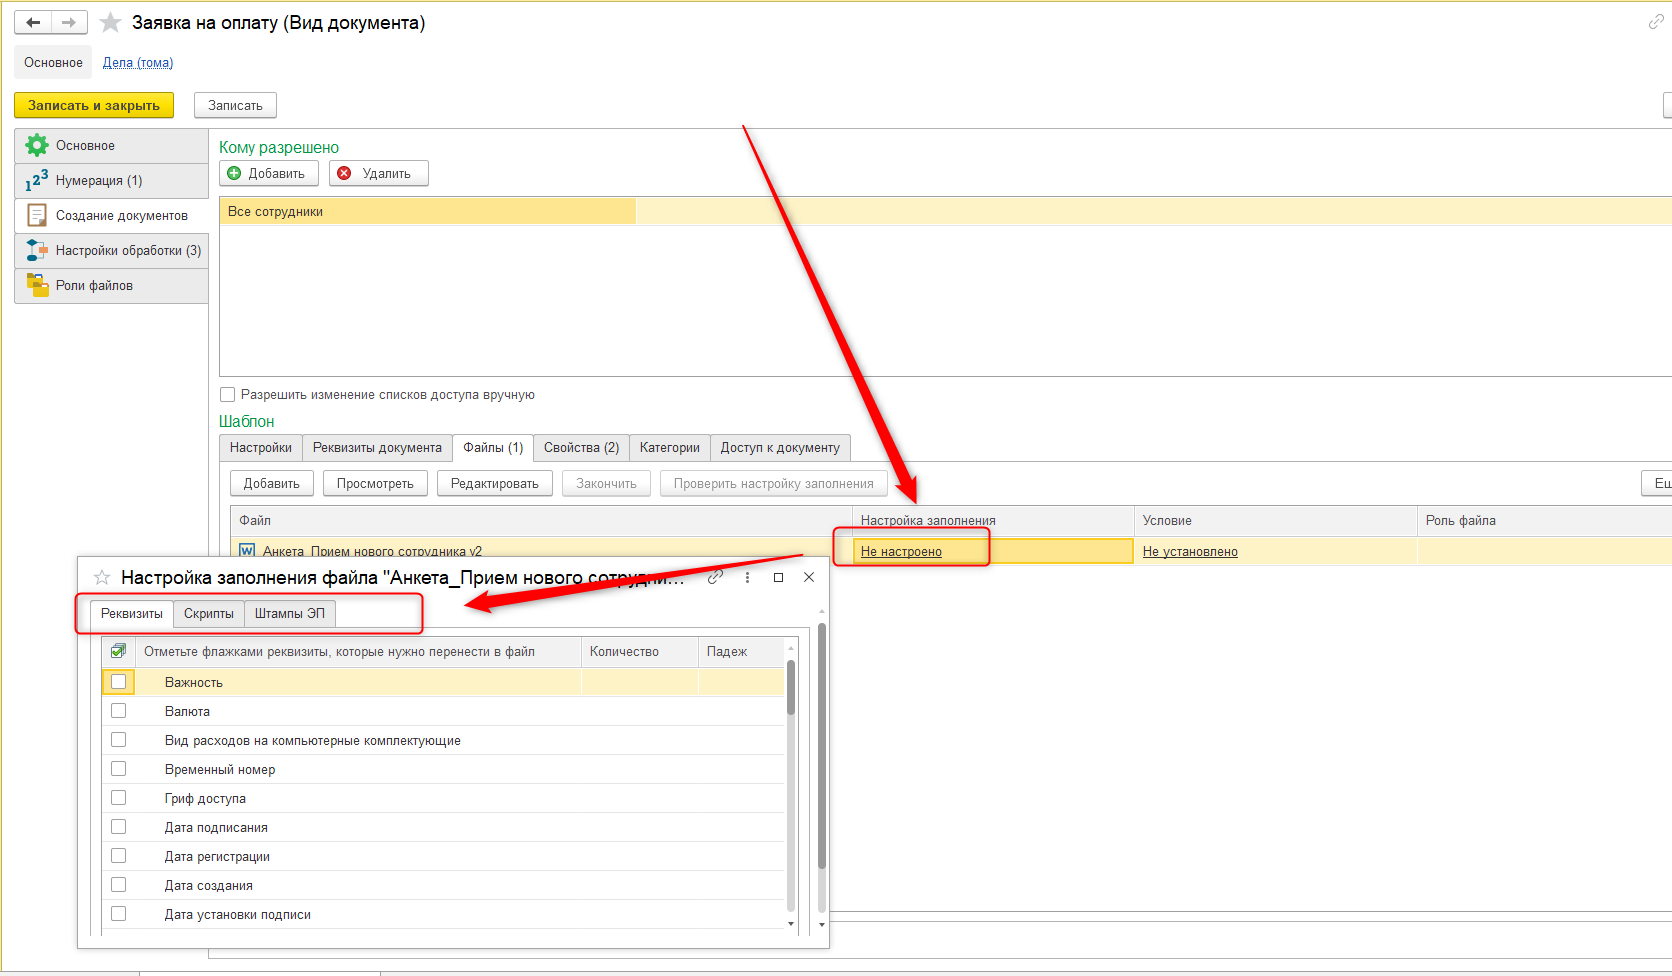Copy link with dialog chain icon
Screen dimensions: 1672x976
tap(715, 577)
